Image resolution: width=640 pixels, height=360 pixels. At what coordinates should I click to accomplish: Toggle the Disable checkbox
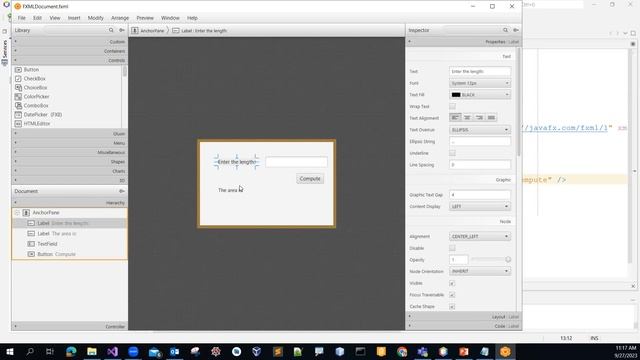pyautogui.click(x=452, y=248)
